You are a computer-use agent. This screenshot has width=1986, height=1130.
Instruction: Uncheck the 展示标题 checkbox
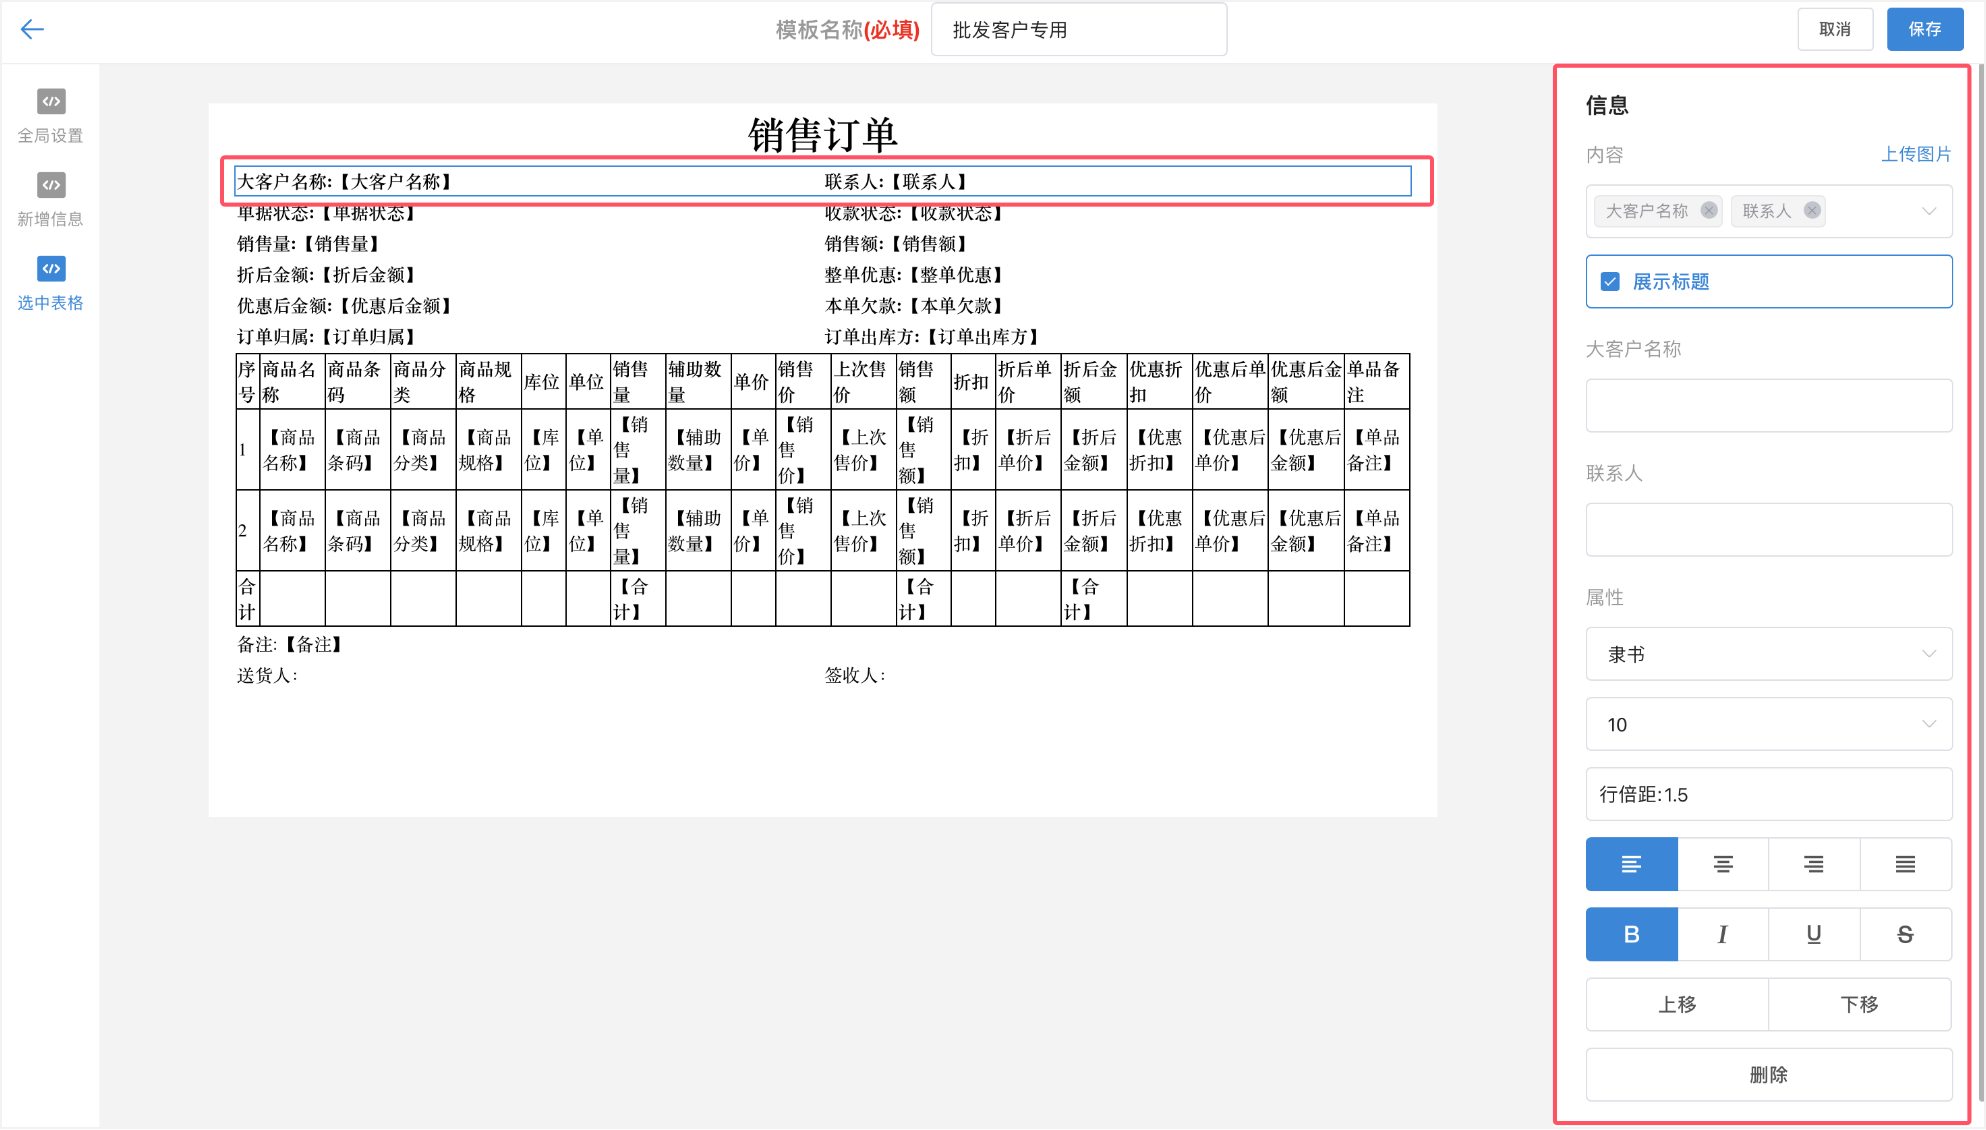(x=1610, y=282)
